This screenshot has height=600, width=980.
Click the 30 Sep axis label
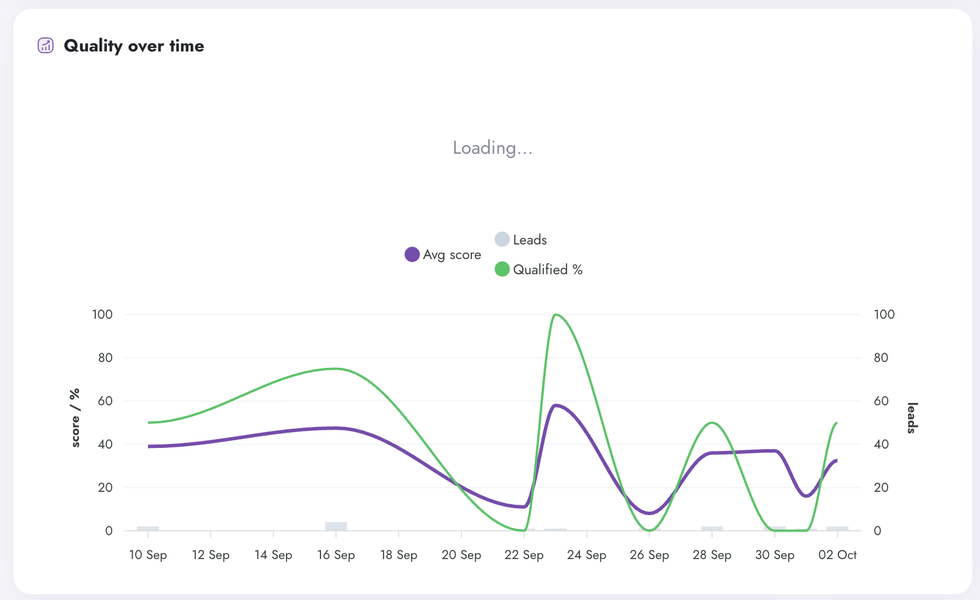click(x=775, y=554)
